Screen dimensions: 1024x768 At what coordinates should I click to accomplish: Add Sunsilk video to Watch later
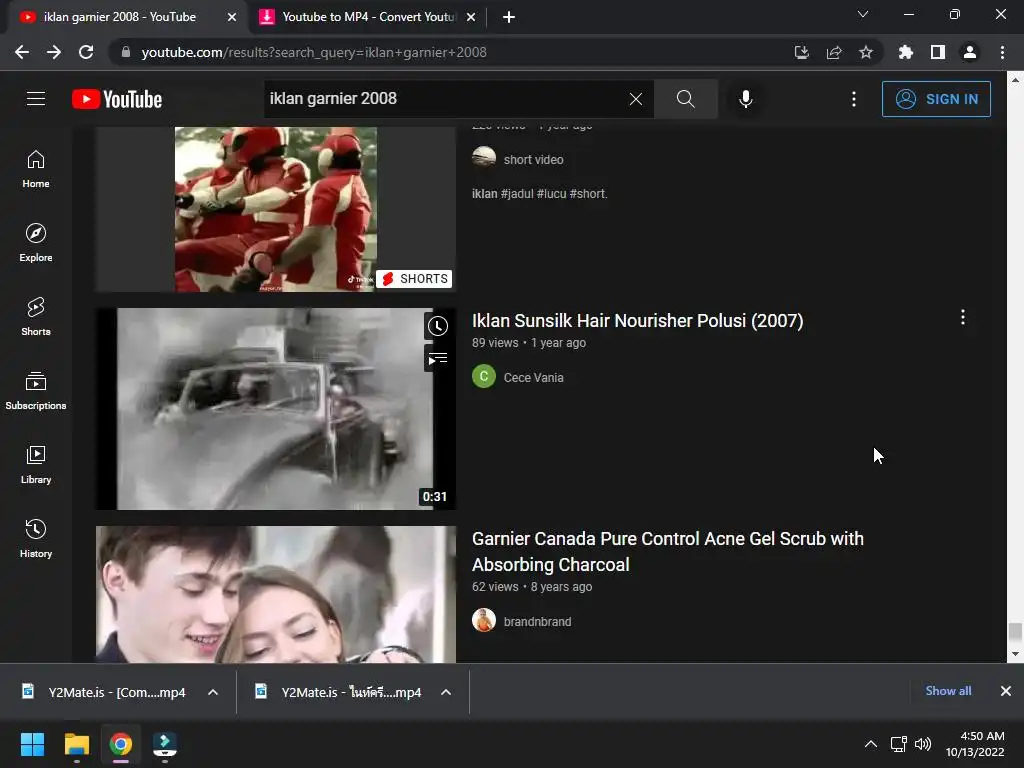click(x=438, y=326)
